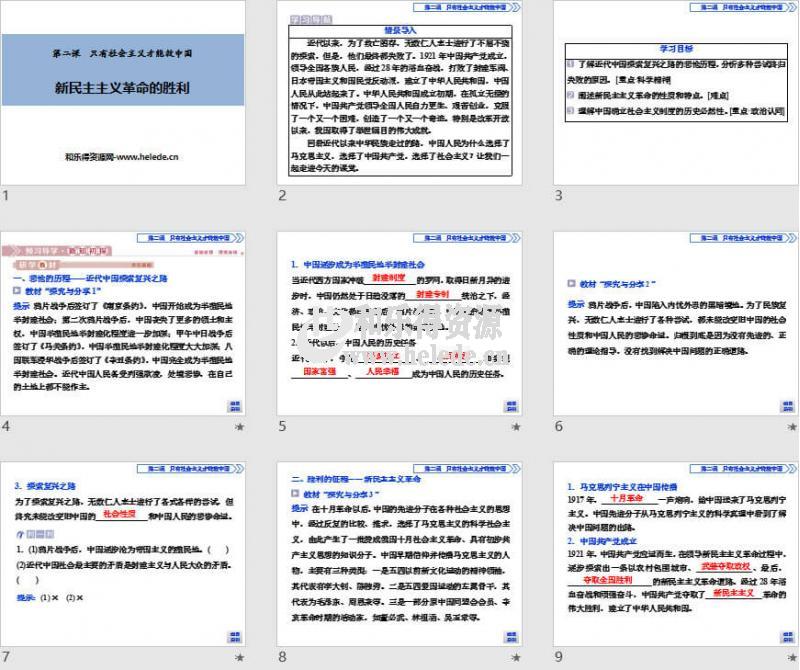Click slide number 6 label

[559, 426]
